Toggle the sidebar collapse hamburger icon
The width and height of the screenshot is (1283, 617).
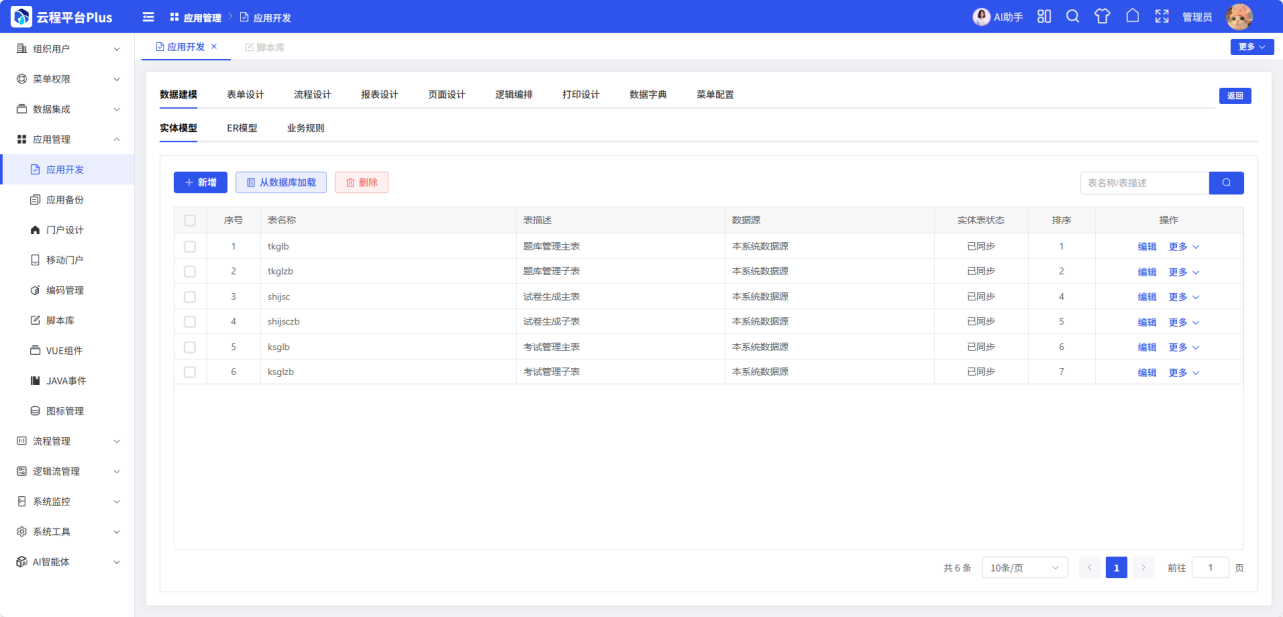148,17
